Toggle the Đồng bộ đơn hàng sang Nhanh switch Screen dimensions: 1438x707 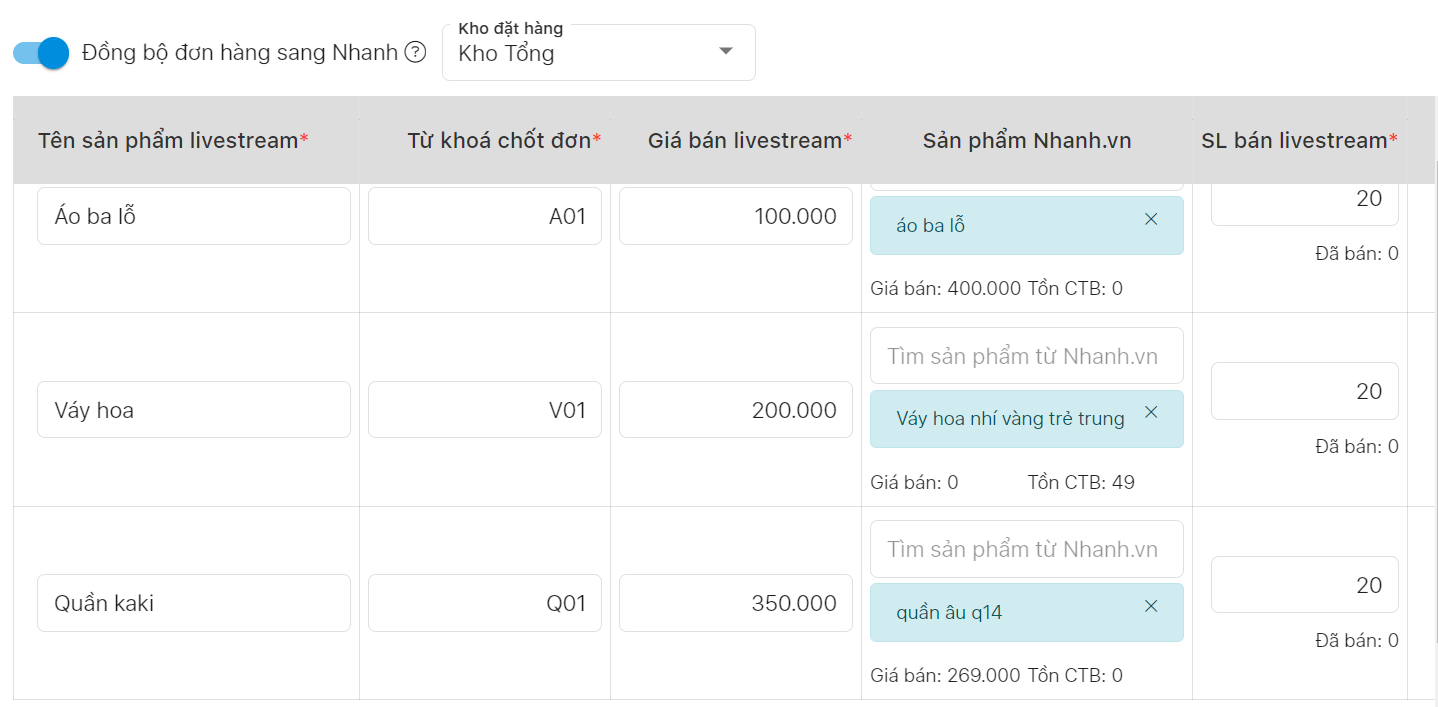41,53
